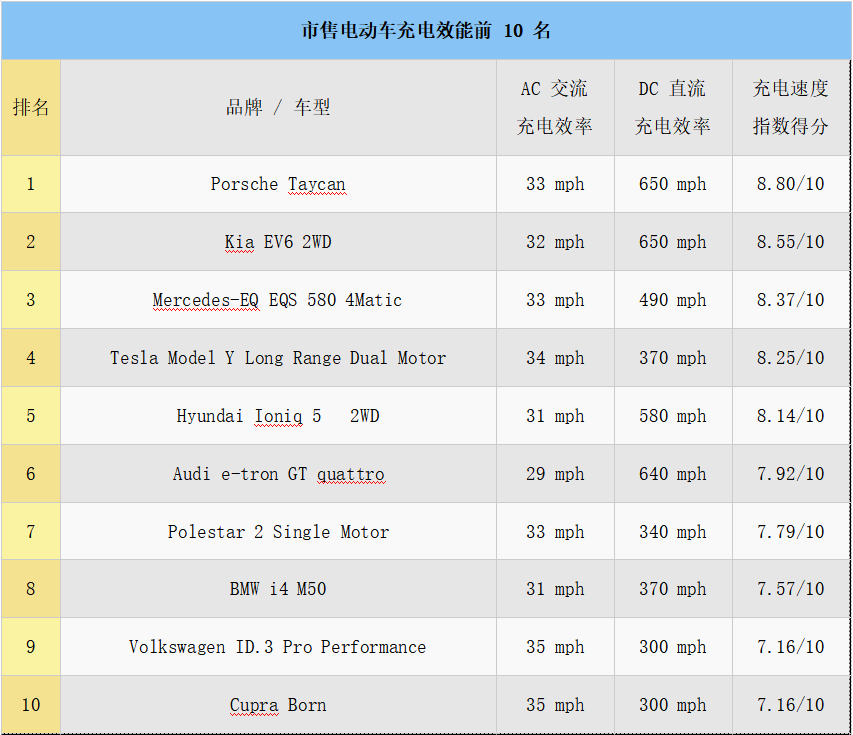Select the 7.92/10 score cell
Viewport: 853px width, 735px height.
[791, 474]
